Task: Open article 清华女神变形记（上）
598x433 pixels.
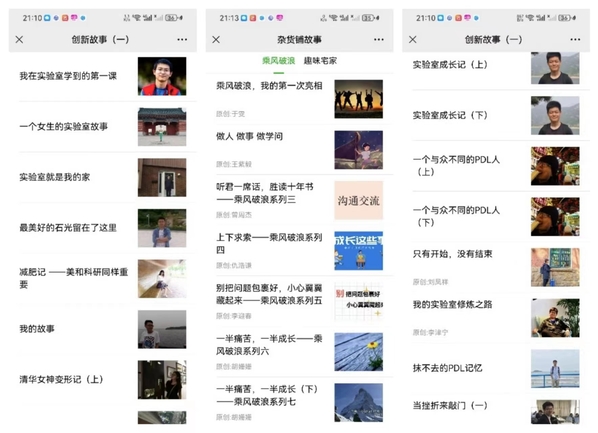Action: click(x=103, y=380)
